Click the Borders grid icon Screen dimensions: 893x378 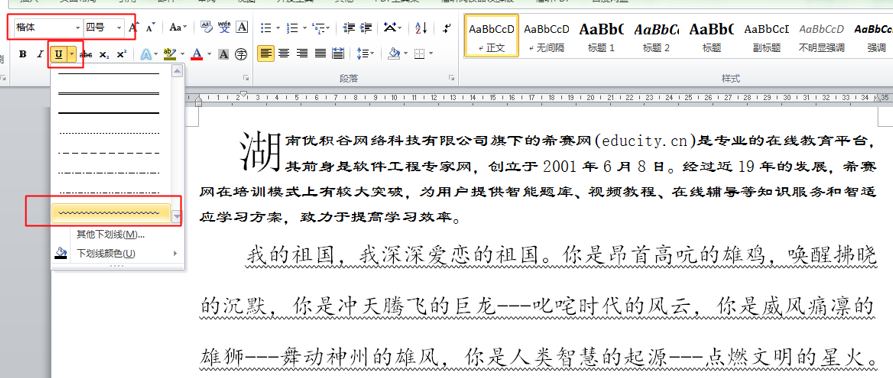point(419,54)
